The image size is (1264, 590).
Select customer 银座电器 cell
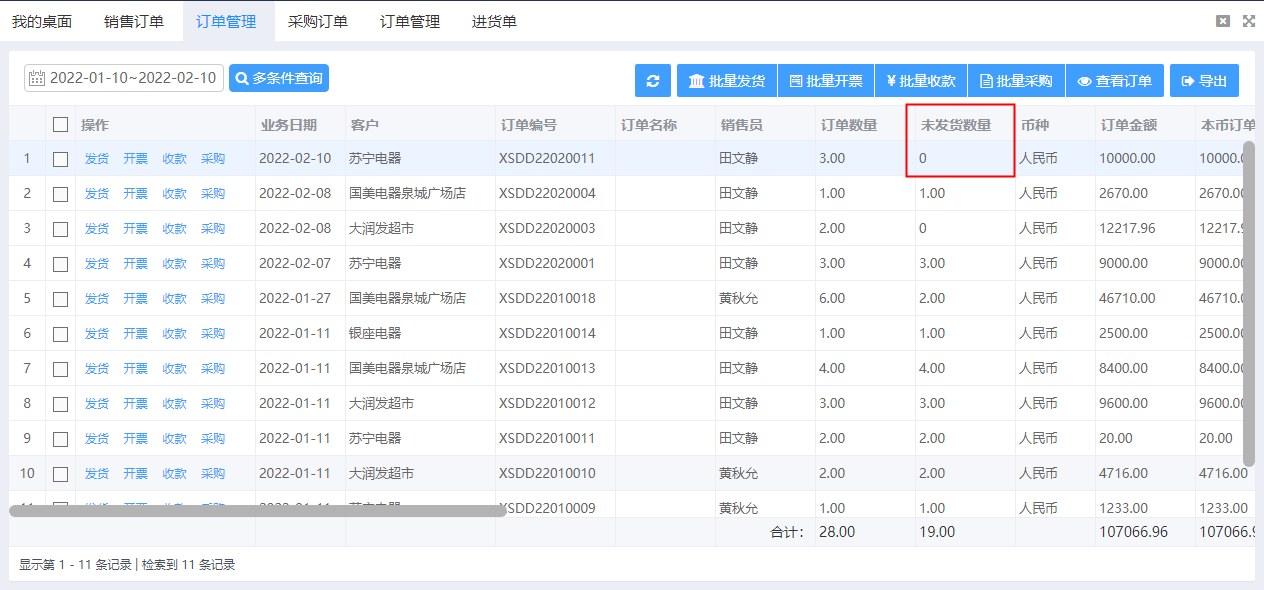tap(420, 334)
